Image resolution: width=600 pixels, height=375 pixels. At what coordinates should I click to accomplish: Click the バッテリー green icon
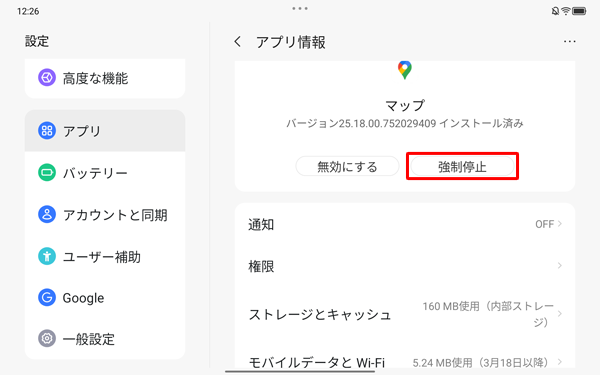tap(47, 172)
